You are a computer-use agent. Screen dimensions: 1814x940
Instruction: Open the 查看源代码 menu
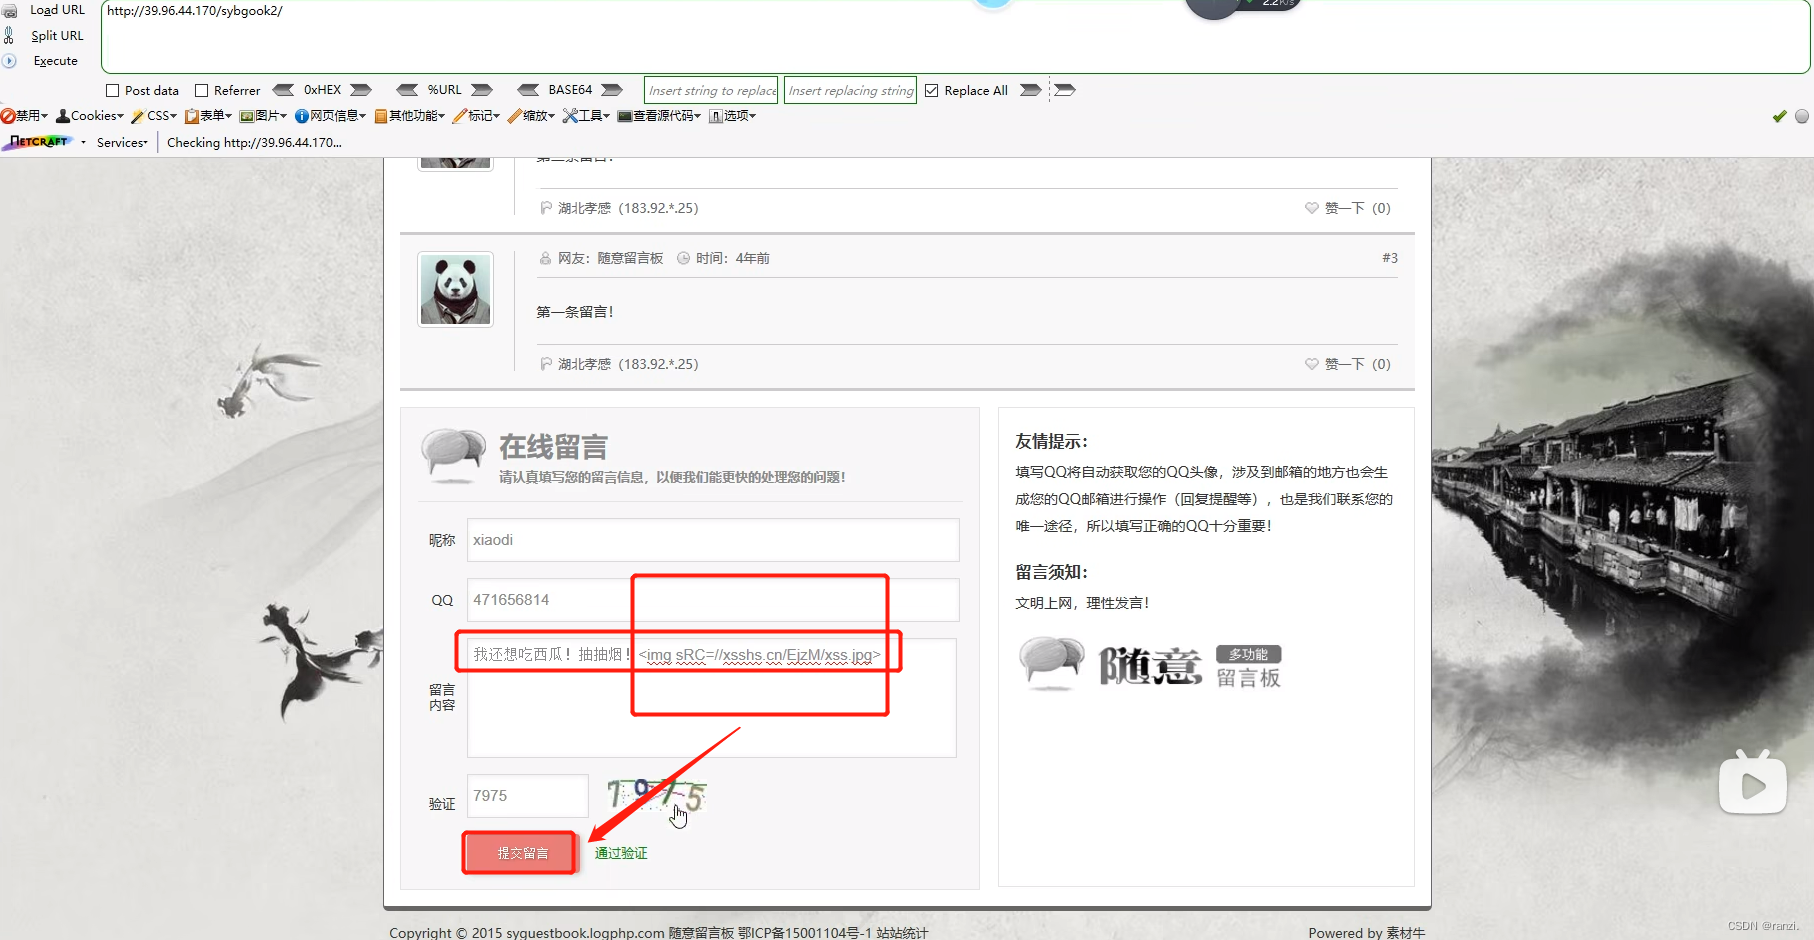tap(659, 116)
